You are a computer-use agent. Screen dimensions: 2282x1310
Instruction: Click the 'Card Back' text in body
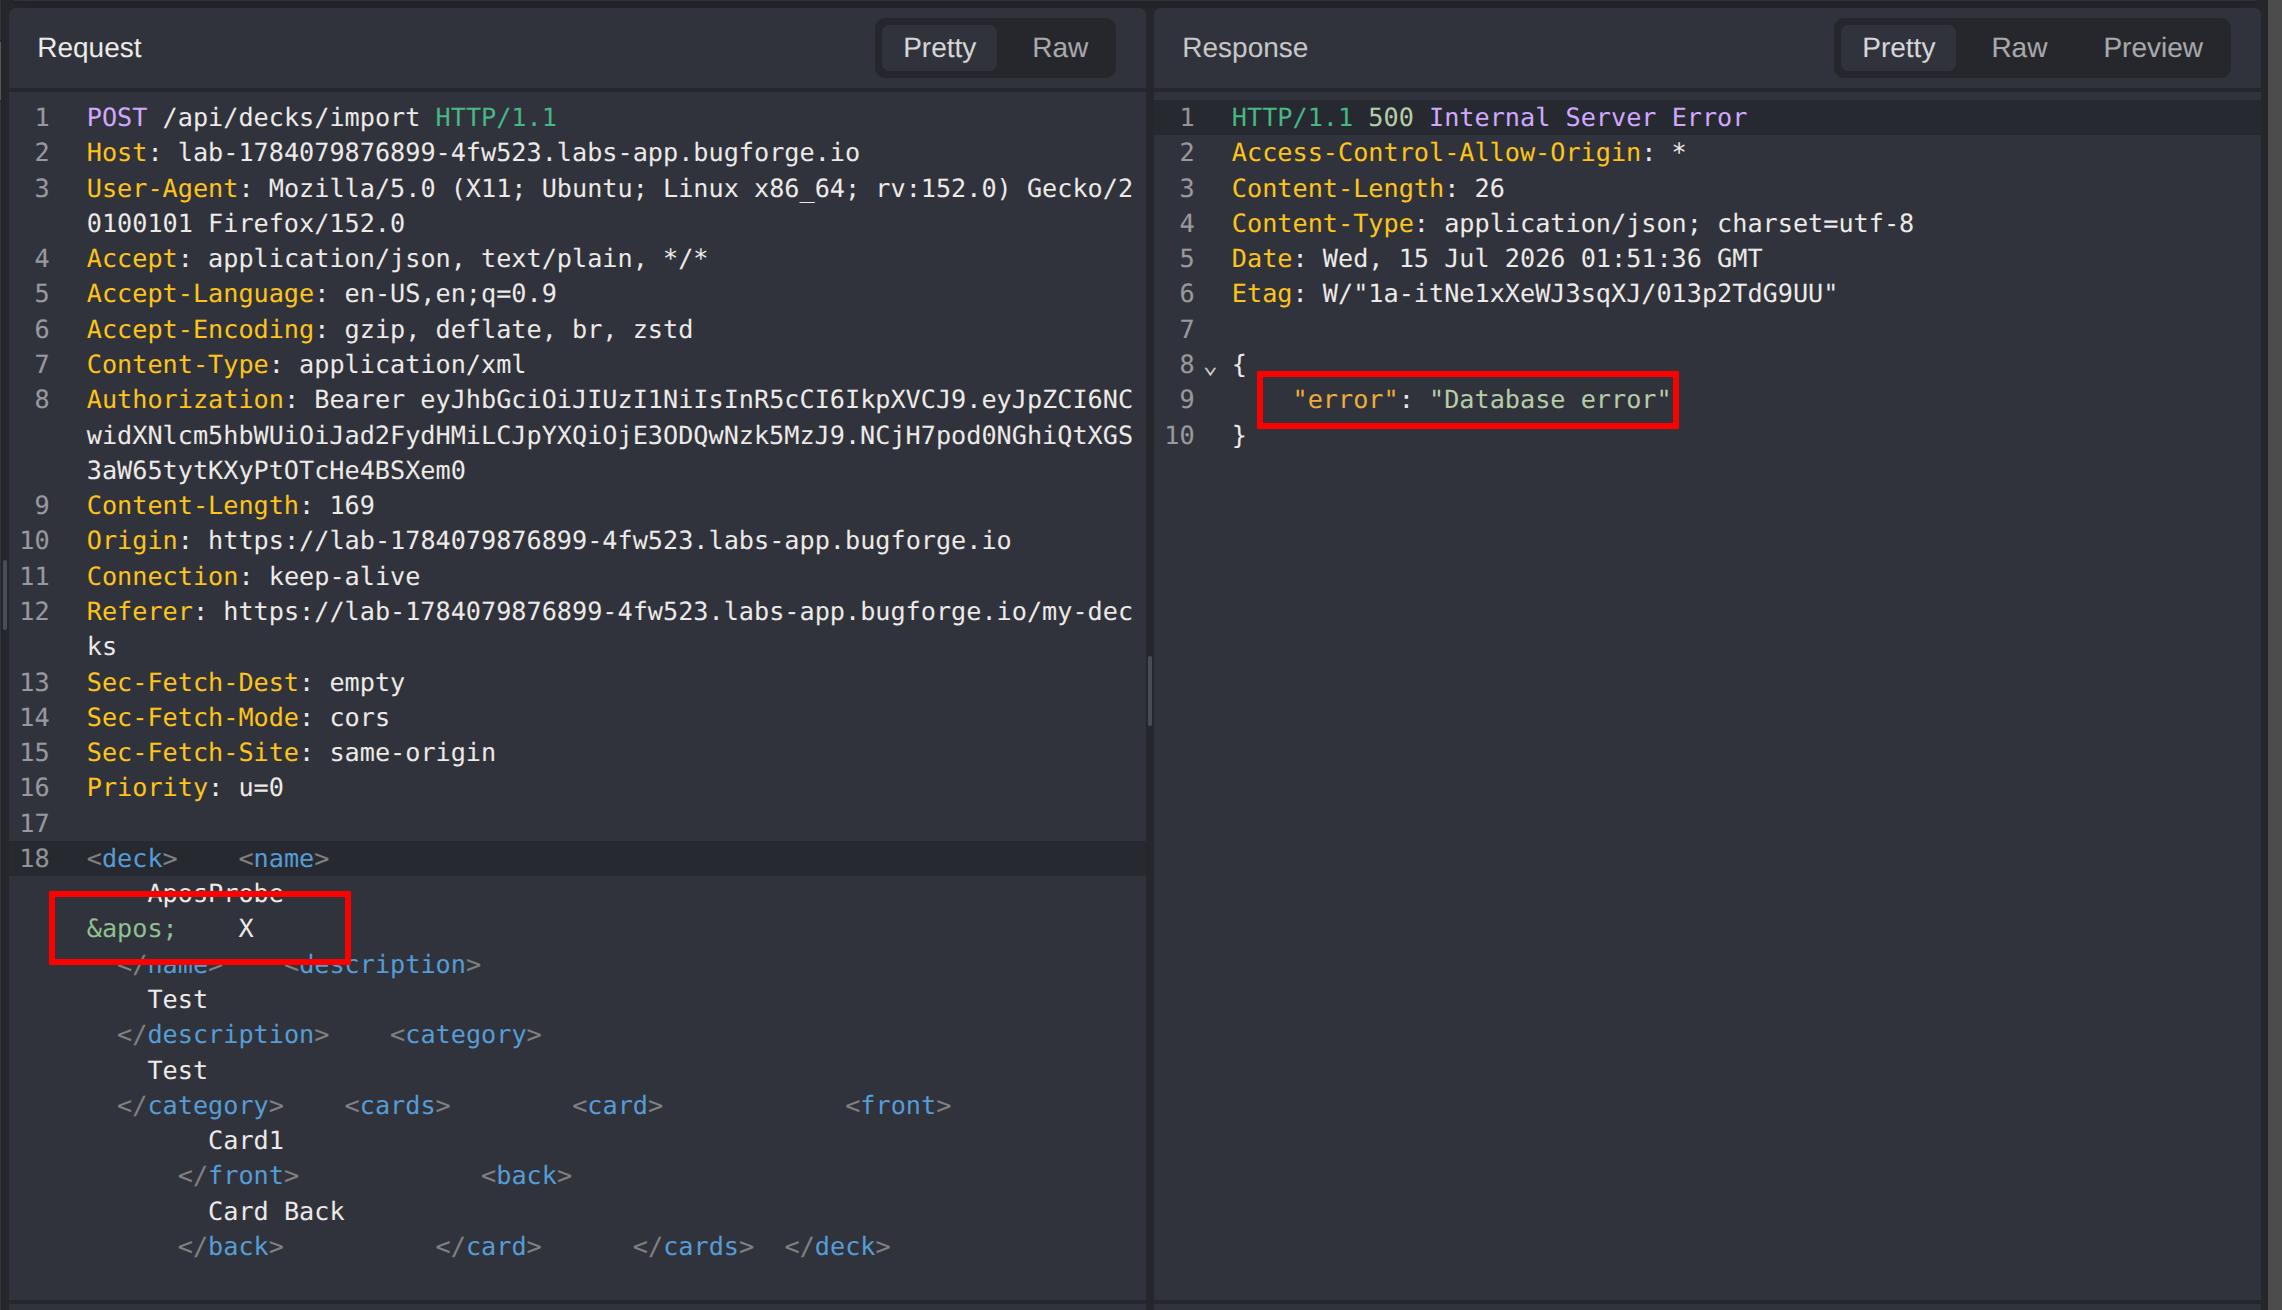(276, 1211)
